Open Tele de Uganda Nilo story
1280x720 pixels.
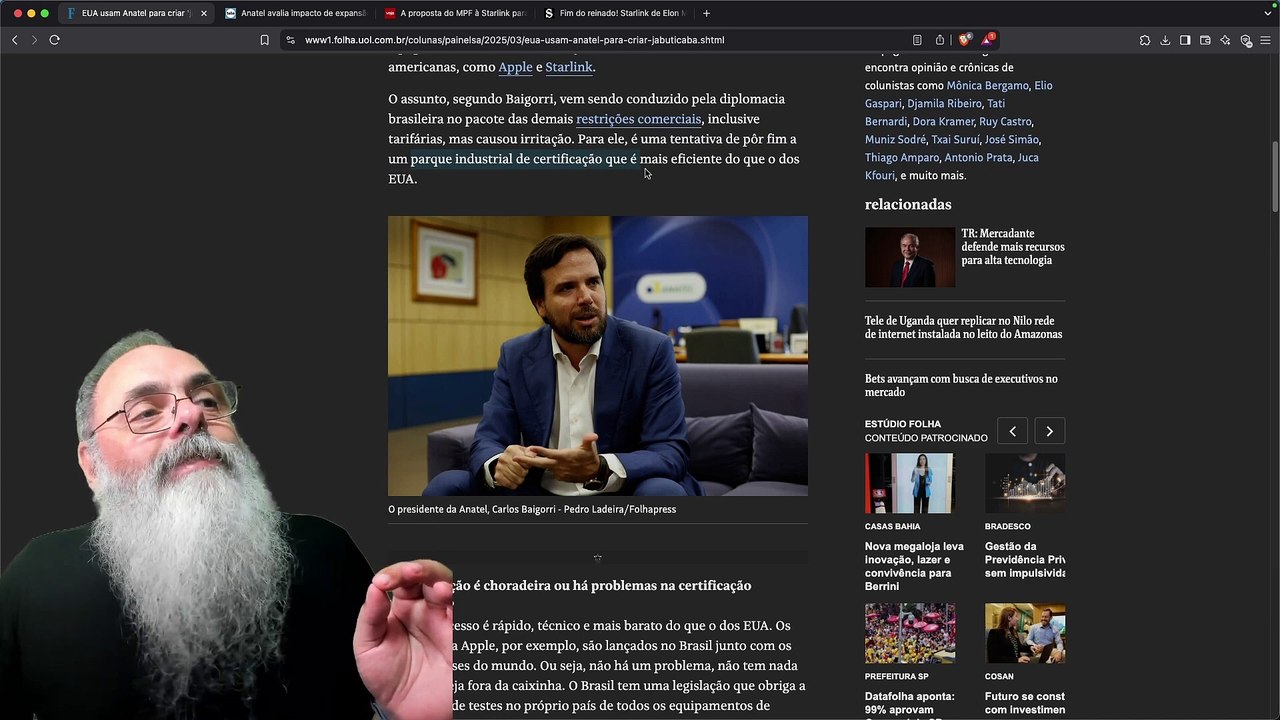click(x=963, y=328)
